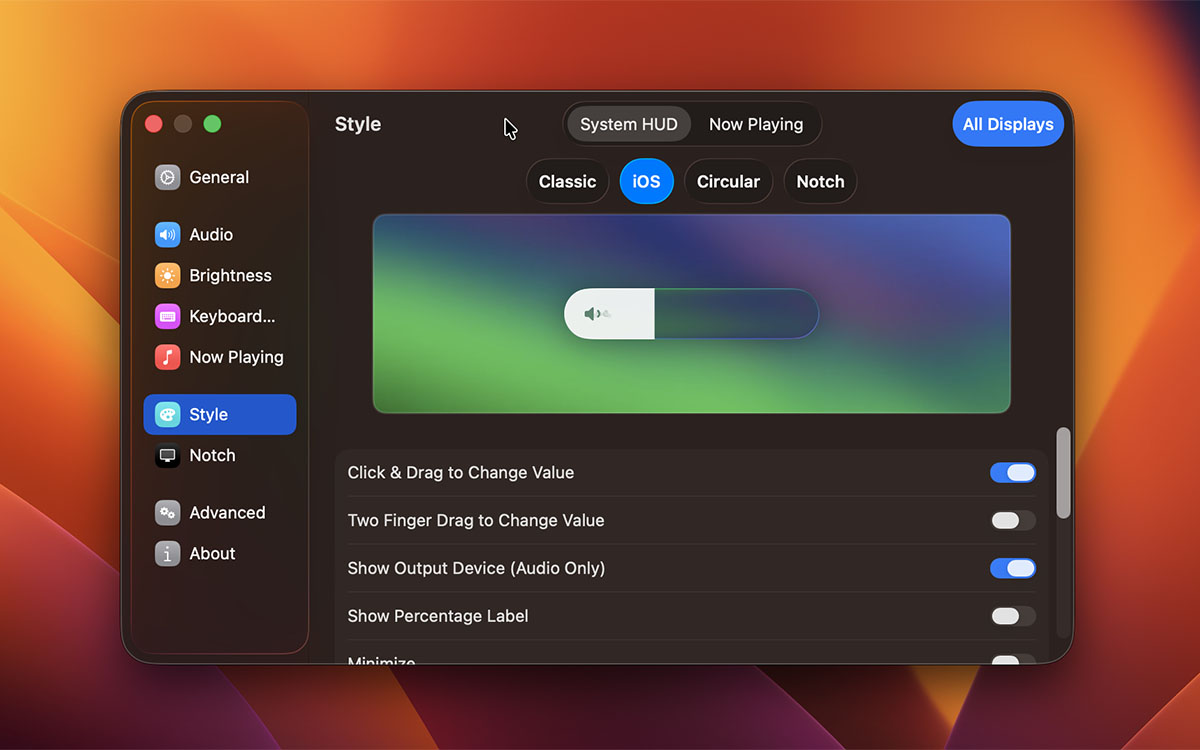The height and width of the screenshot is (750, 1200).
Task: Select the Notch style button
Action: [x=820, y=182]
